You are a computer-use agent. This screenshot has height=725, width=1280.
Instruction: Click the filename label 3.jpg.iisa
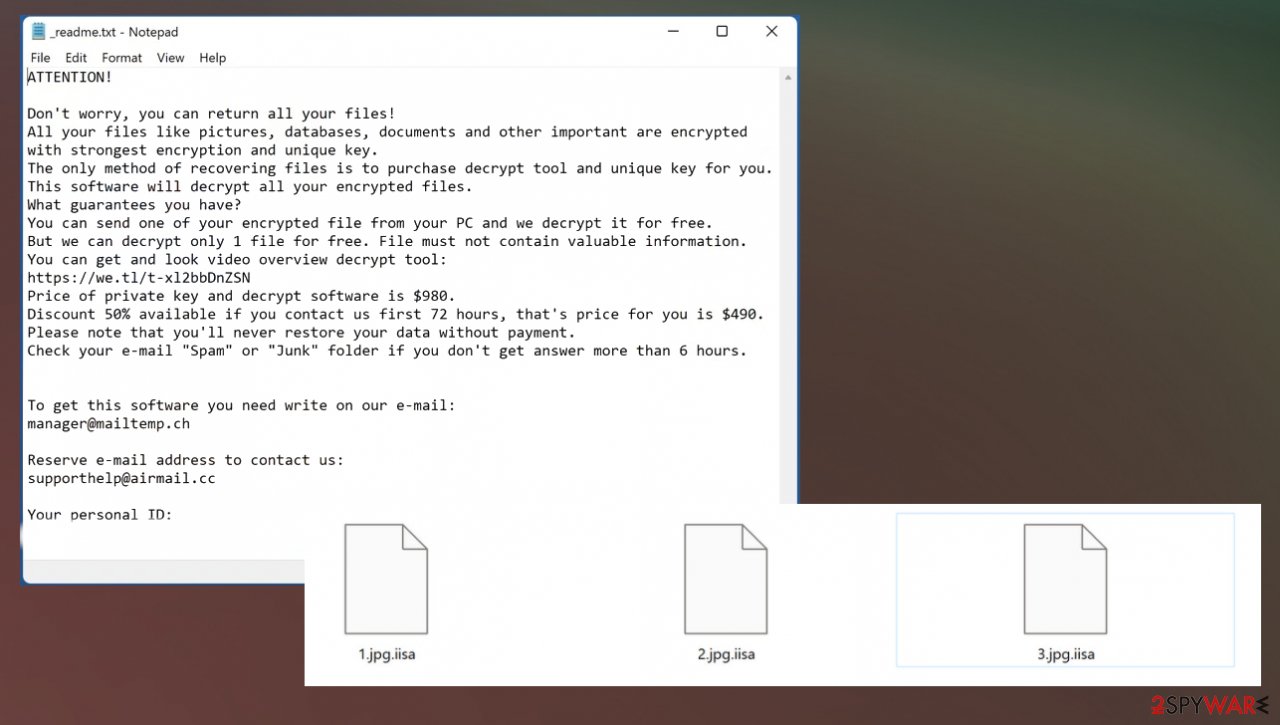pyautogui.click(x=1064, y=655)
